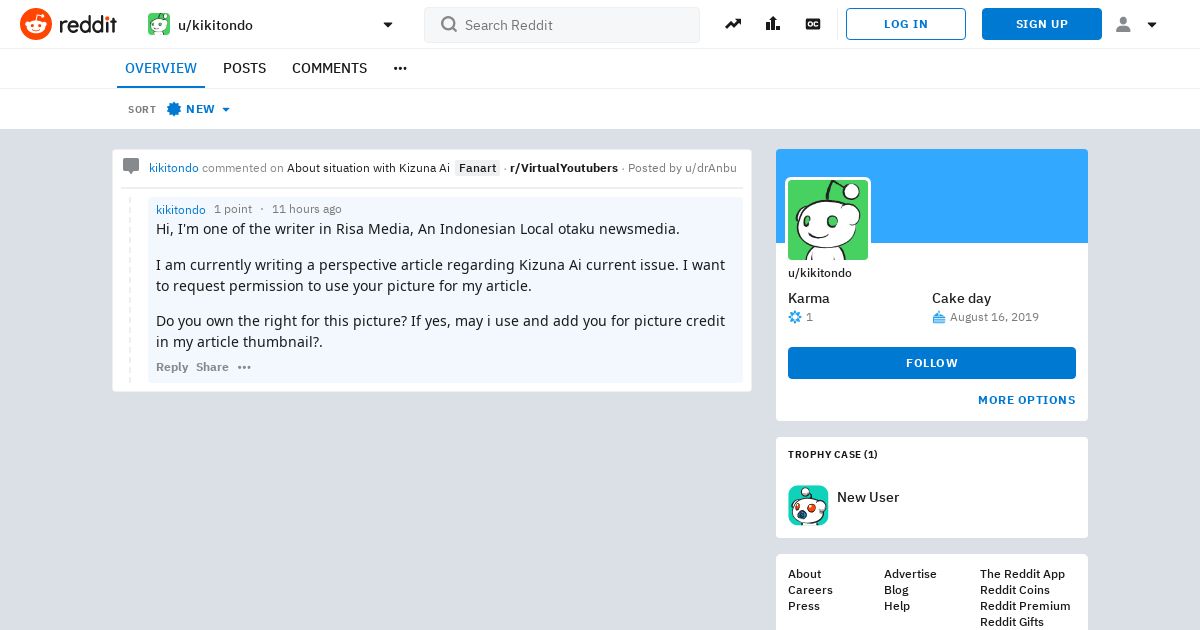Click the cake day icon
Screen dimensions: 1200x630
click(938, 317)
